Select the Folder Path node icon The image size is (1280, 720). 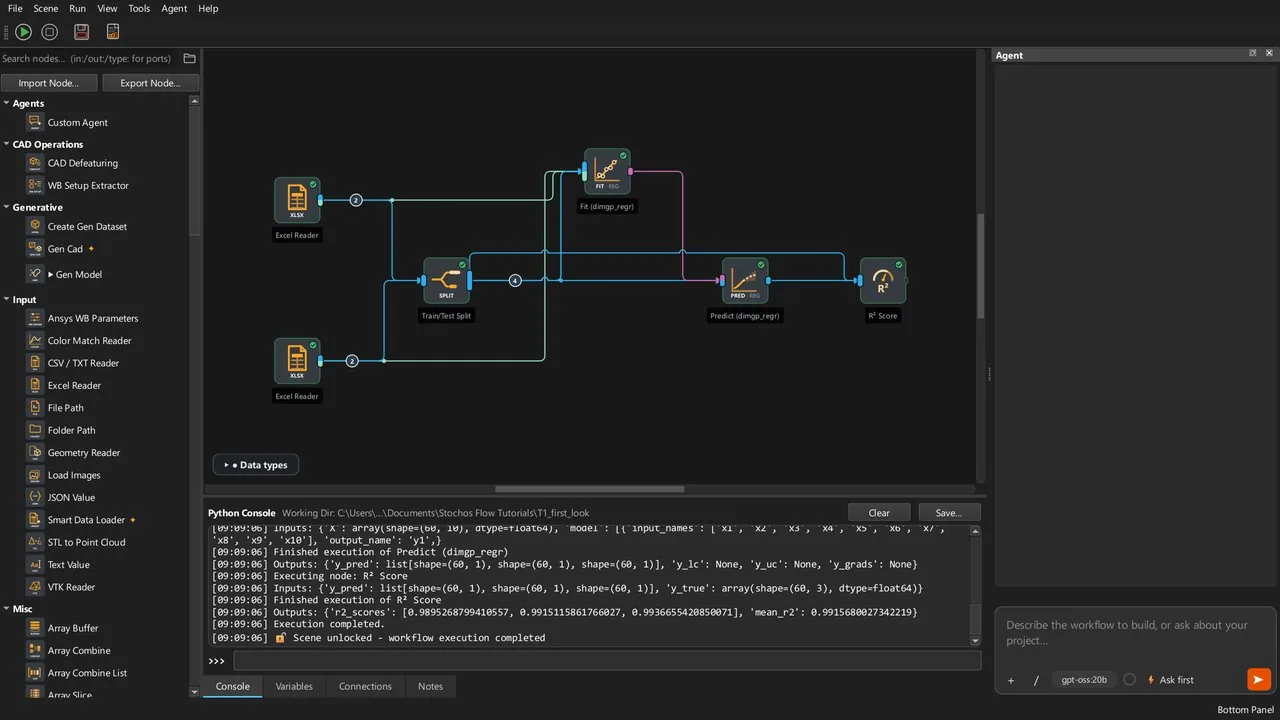[x=35, y=430]
